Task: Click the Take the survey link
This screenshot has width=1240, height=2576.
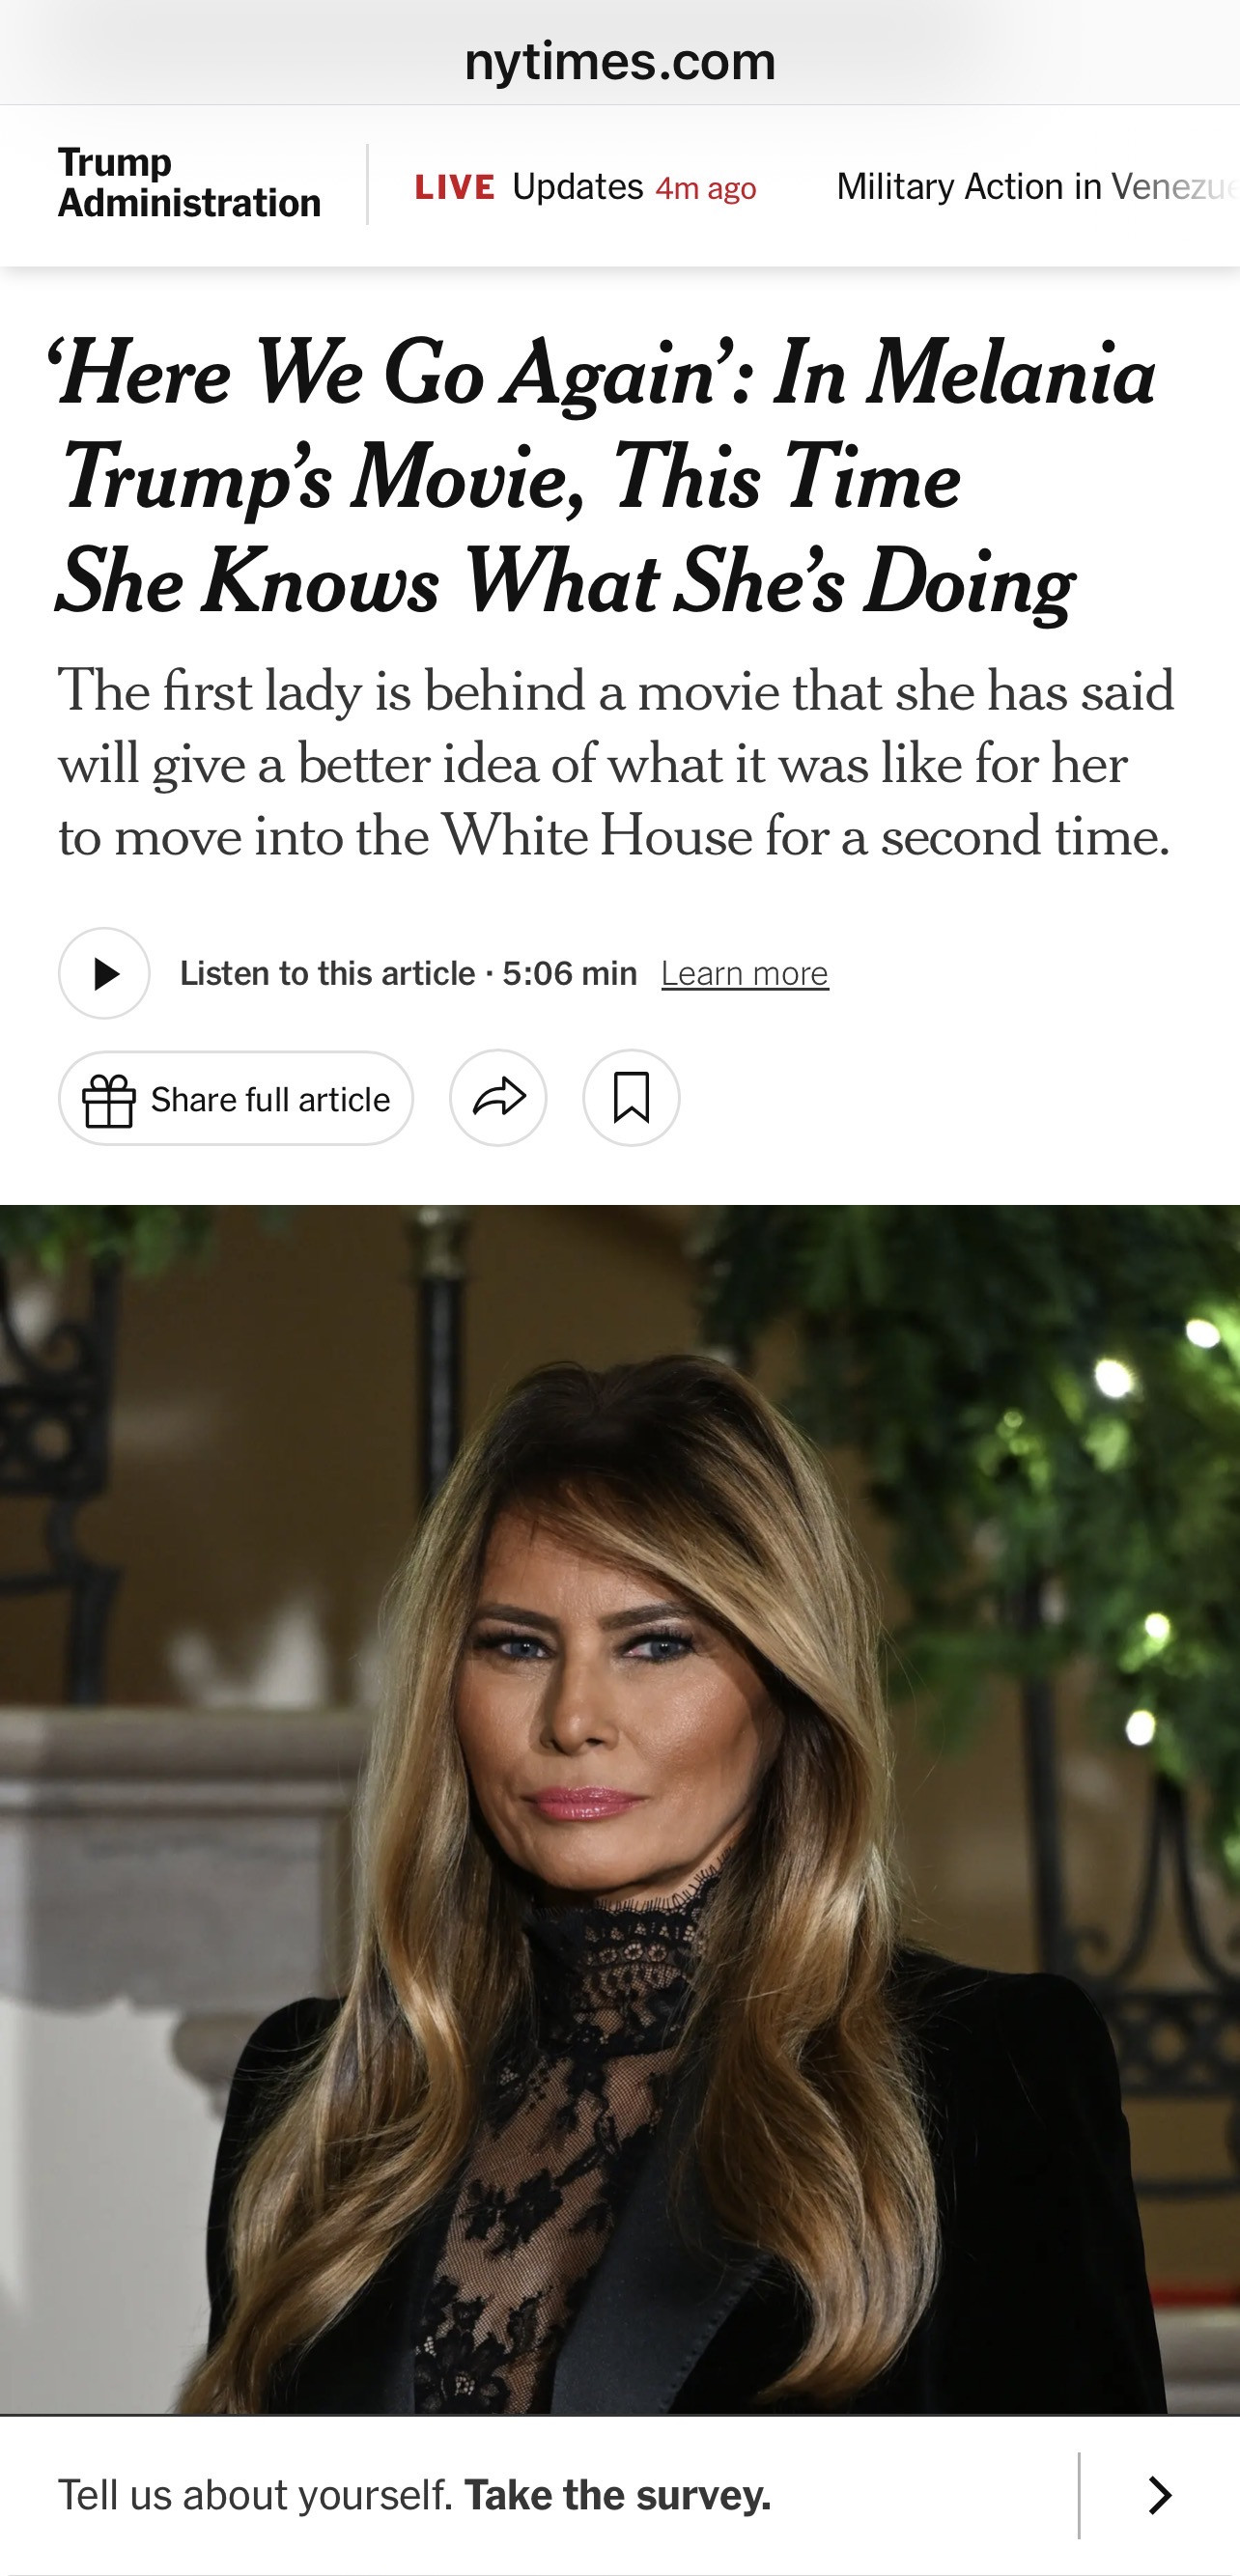Action: [618, 2496]
